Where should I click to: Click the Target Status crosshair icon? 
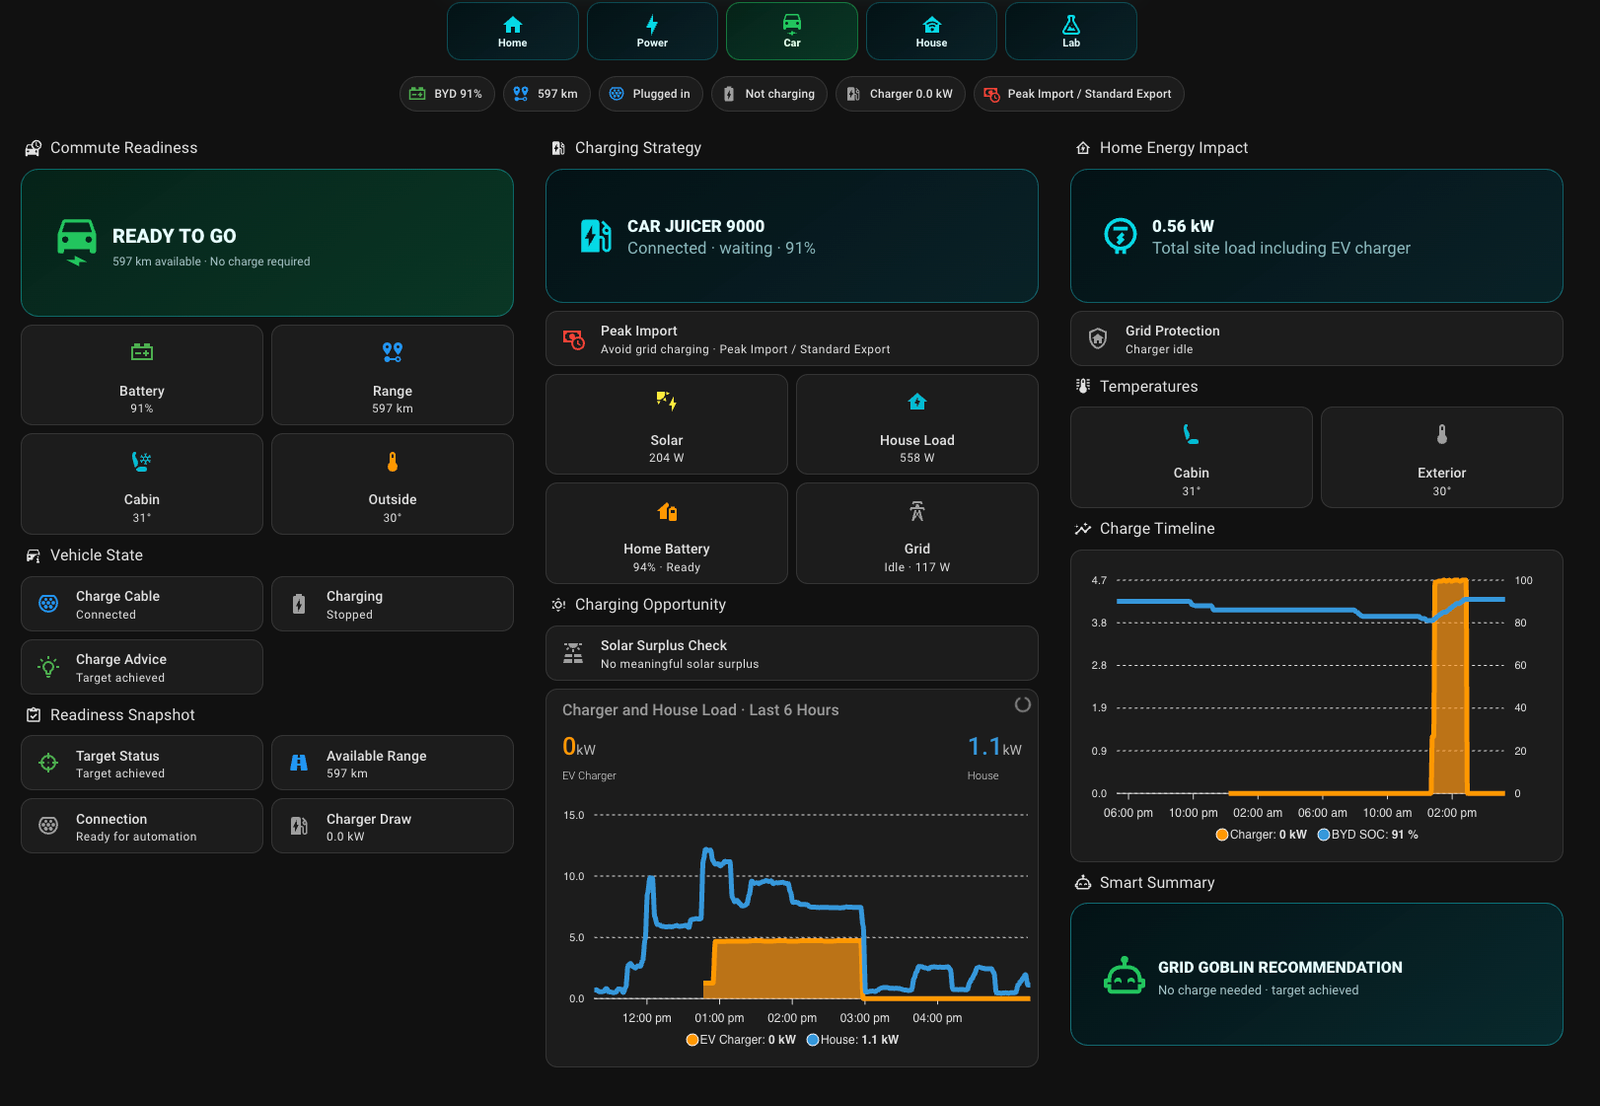pos(48,763)
